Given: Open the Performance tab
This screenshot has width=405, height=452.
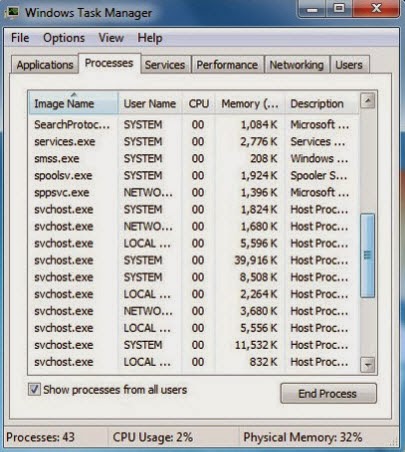Looking at the screenshot, I should click(x=227, y=65).
